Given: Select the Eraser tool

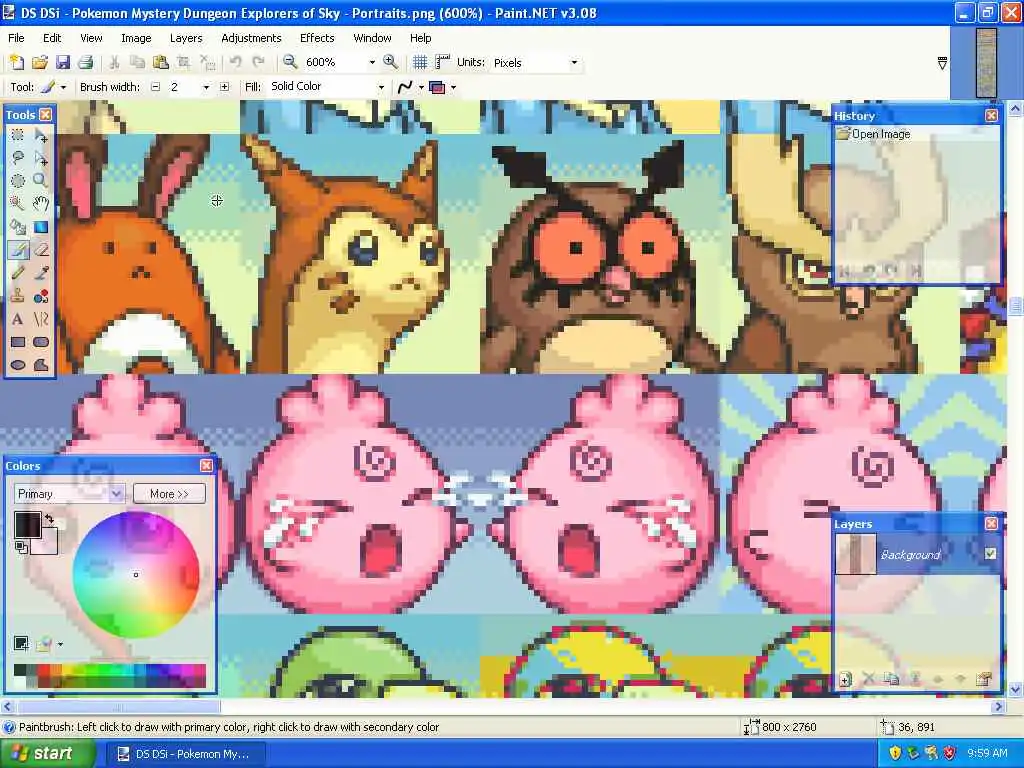Looking at the screenshot, I should pos(41,249).
